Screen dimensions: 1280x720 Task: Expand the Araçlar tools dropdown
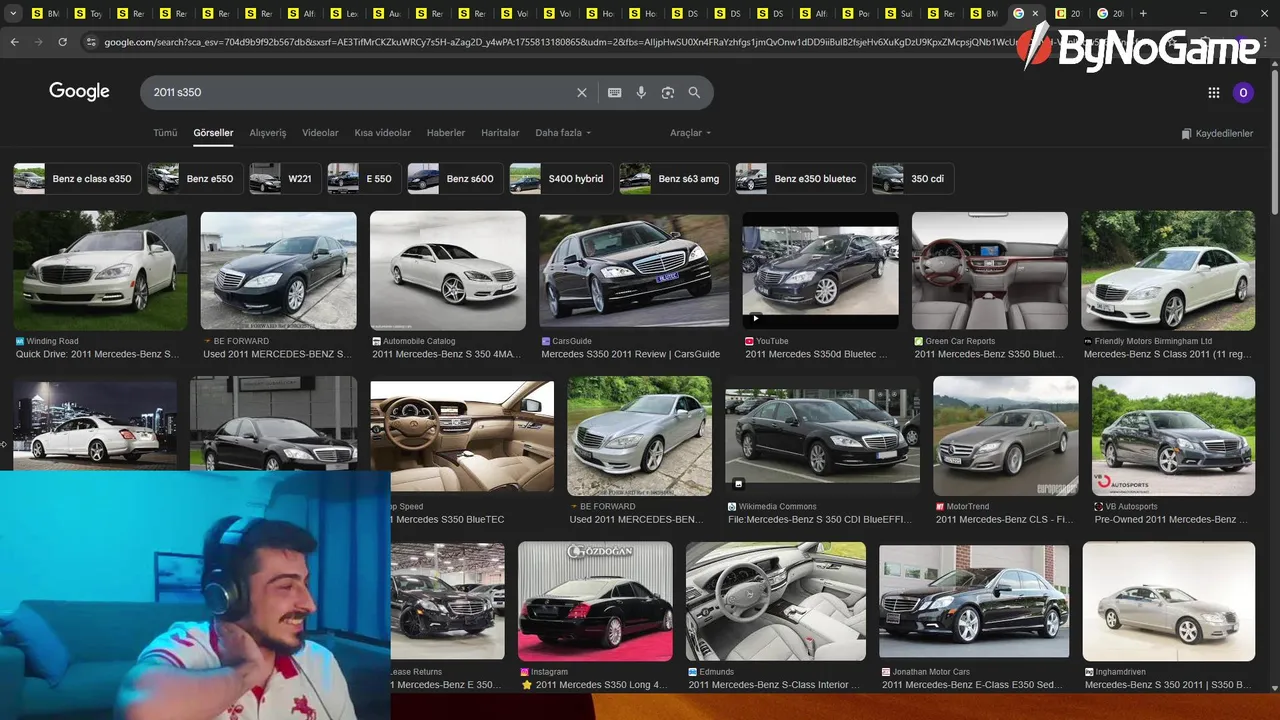690,133
